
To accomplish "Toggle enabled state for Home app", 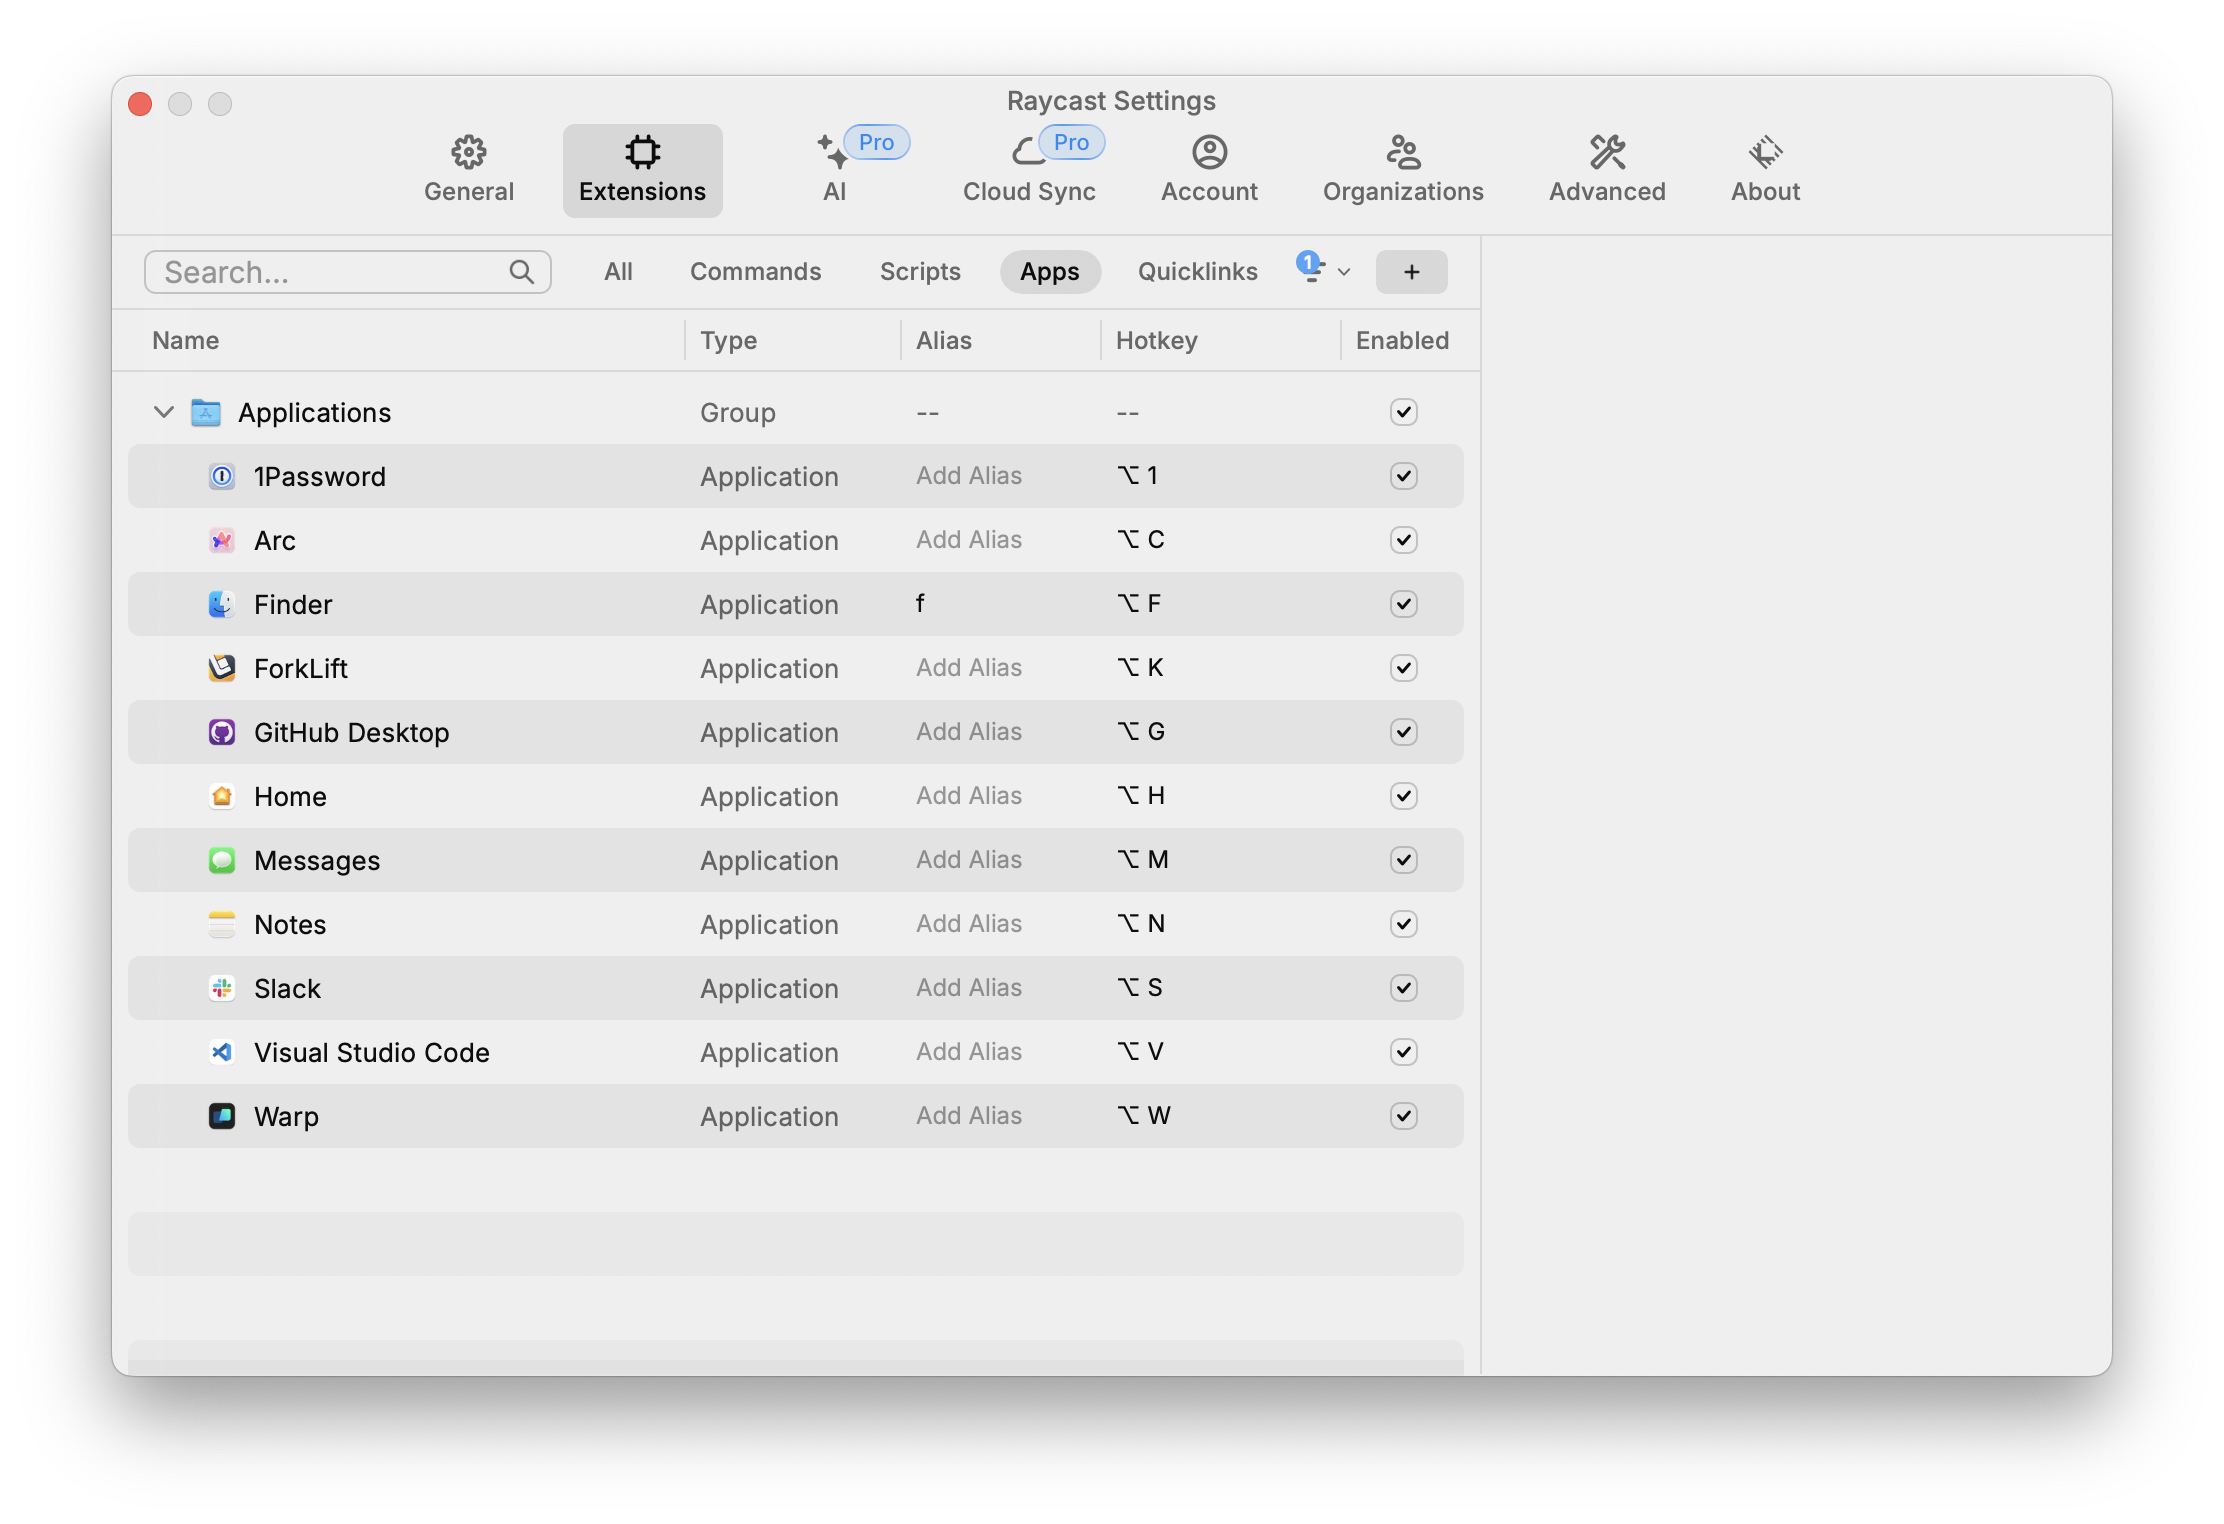I will tap(1403, 796).
